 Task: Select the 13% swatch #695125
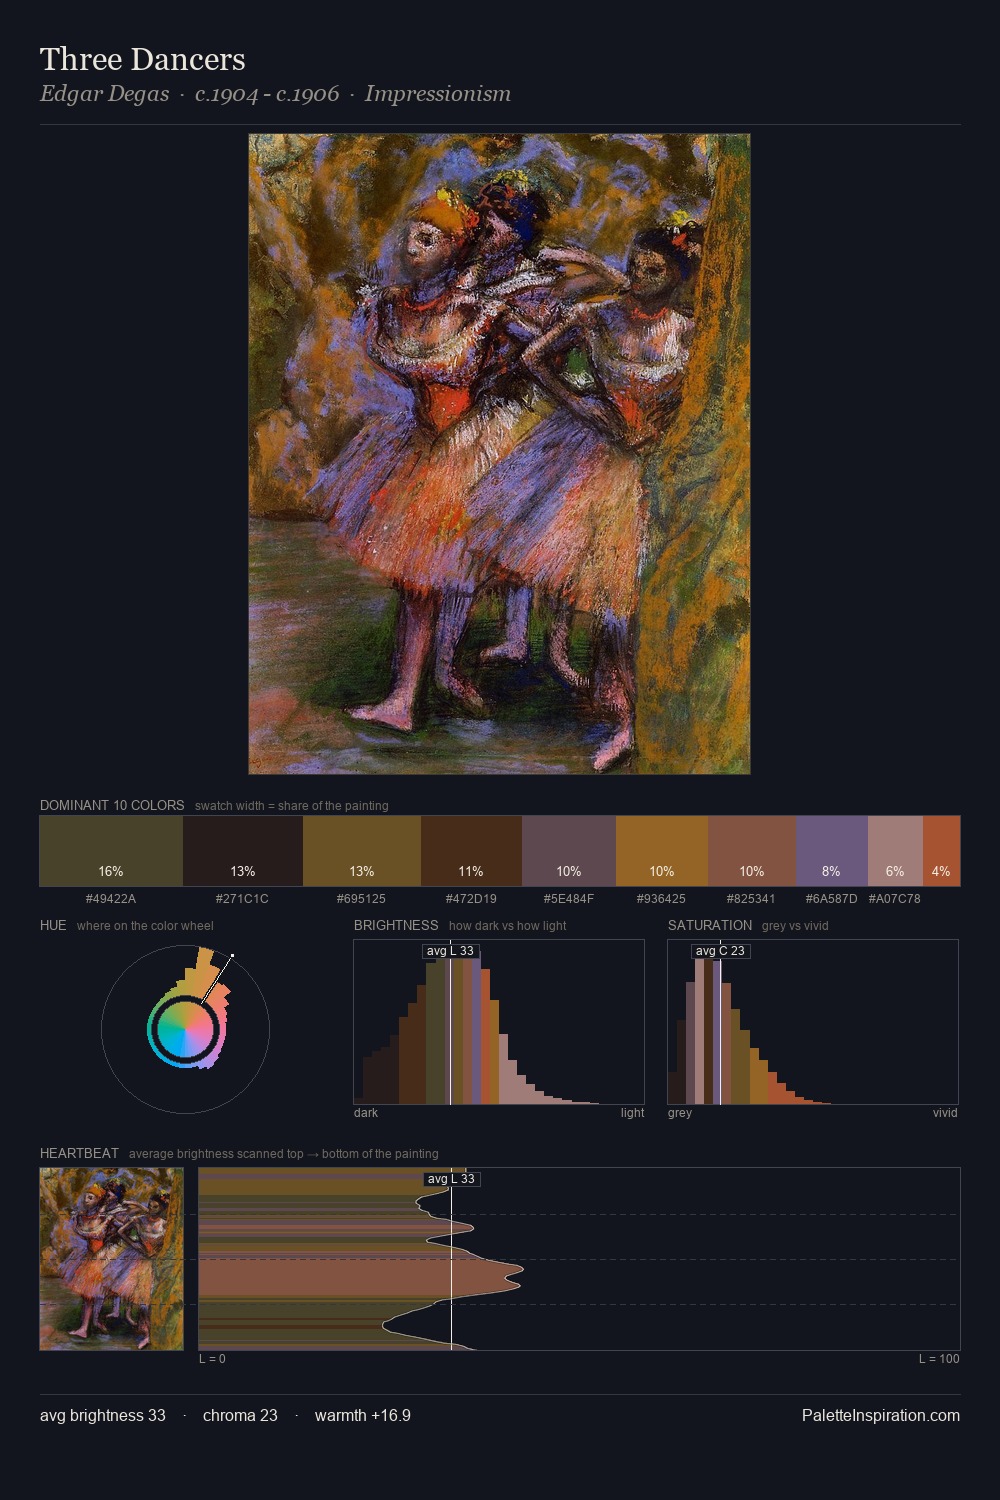pos(362,851)
